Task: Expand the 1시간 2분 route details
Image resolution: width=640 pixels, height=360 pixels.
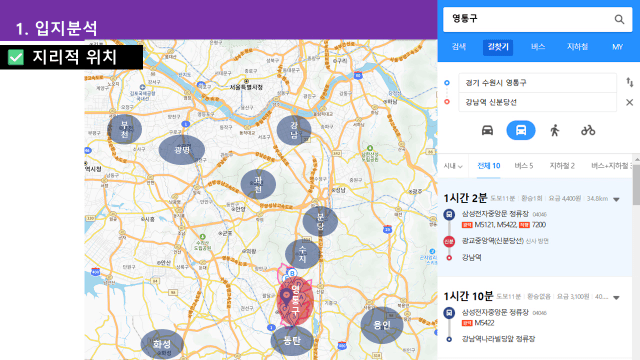Action: [616, 199]
